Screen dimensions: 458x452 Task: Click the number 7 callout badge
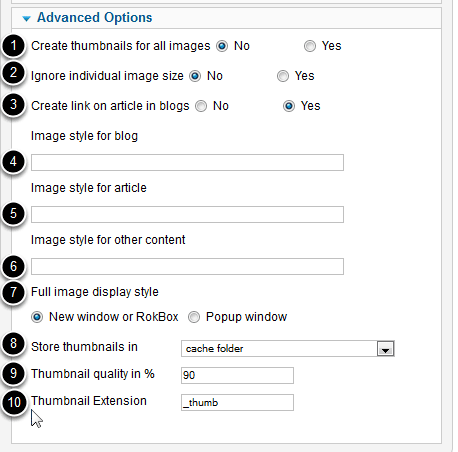point(13,292)
